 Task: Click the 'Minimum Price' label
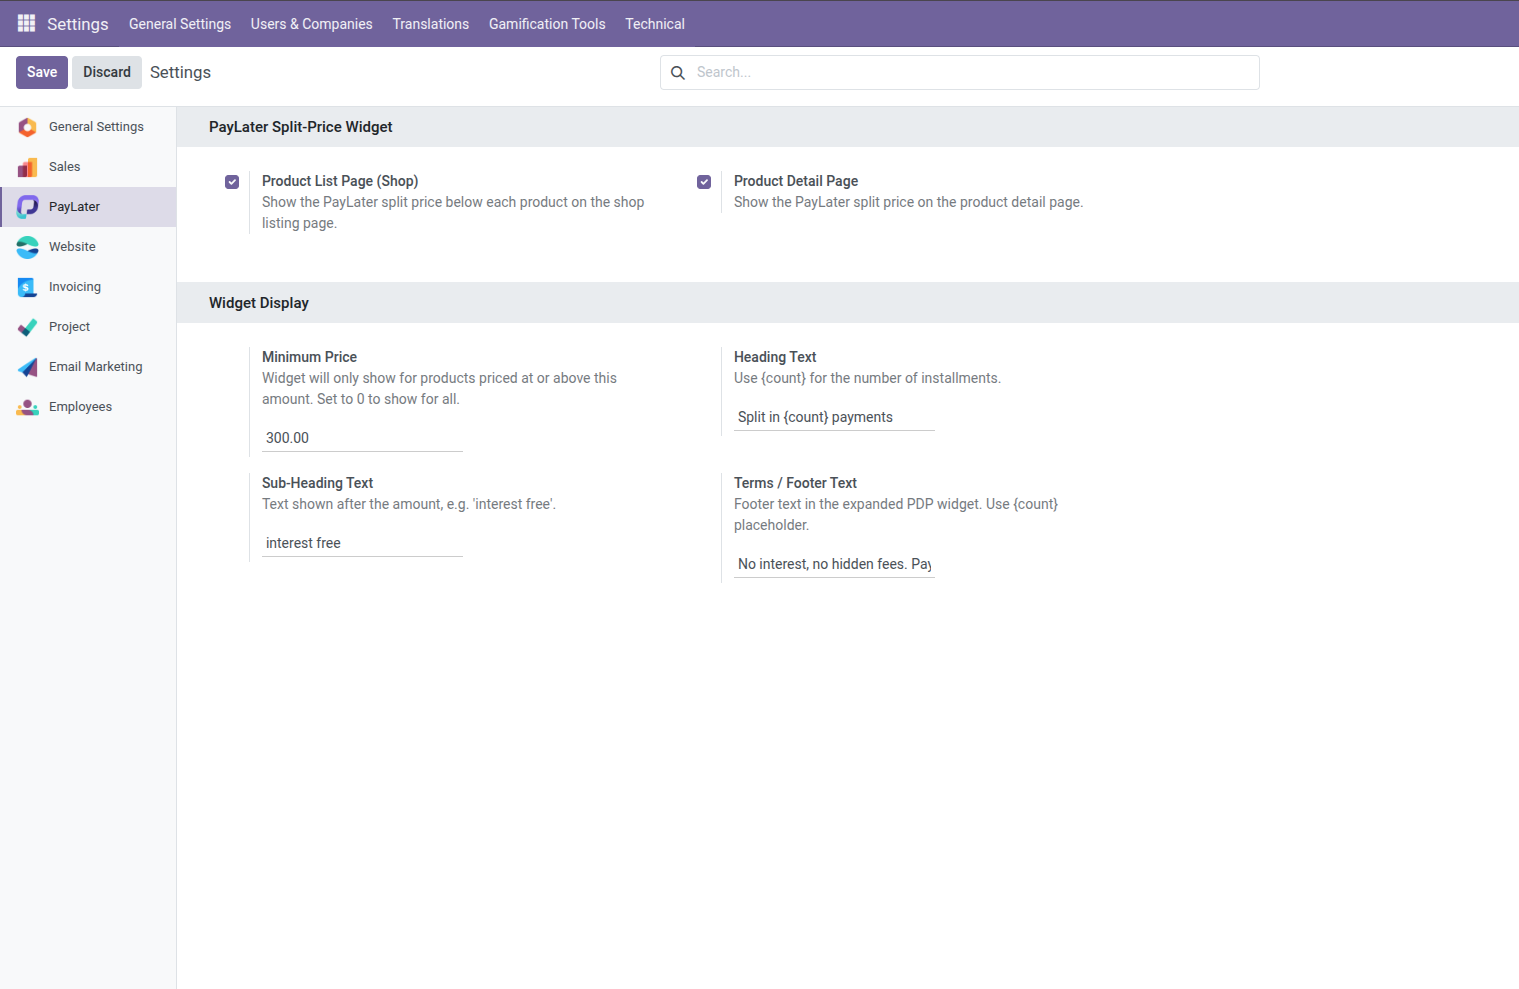click(309, 357)
